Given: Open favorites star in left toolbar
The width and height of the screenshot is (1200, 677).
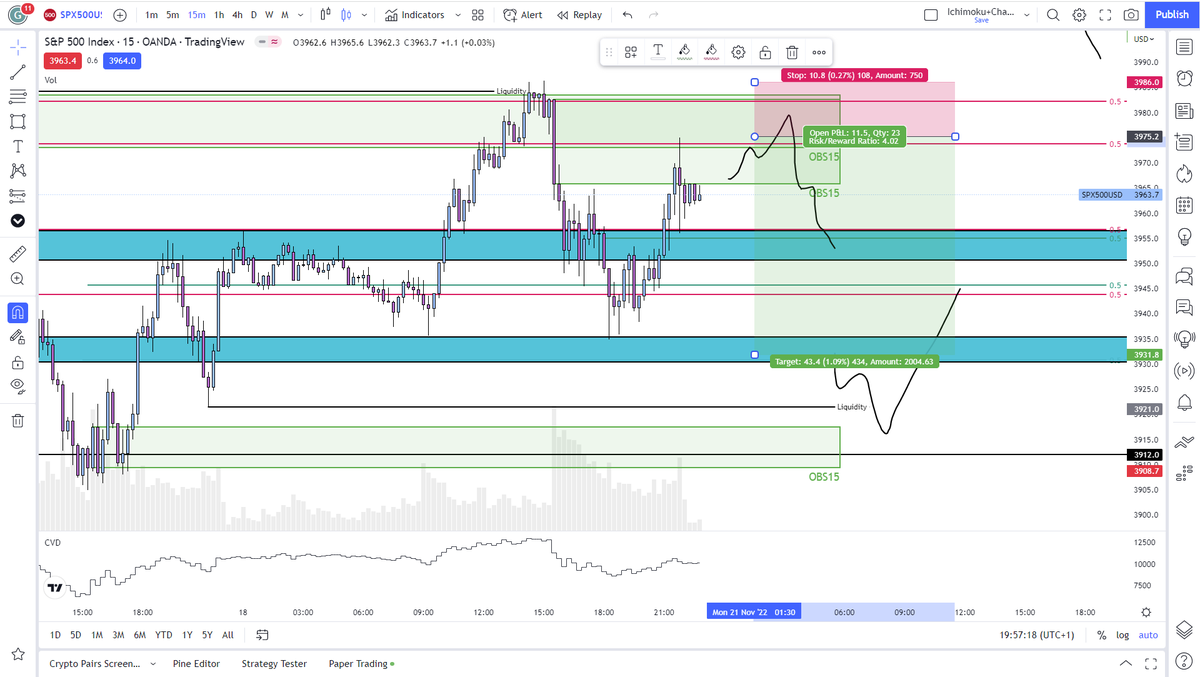Looking at the screenshot, I should coord(17,655).
